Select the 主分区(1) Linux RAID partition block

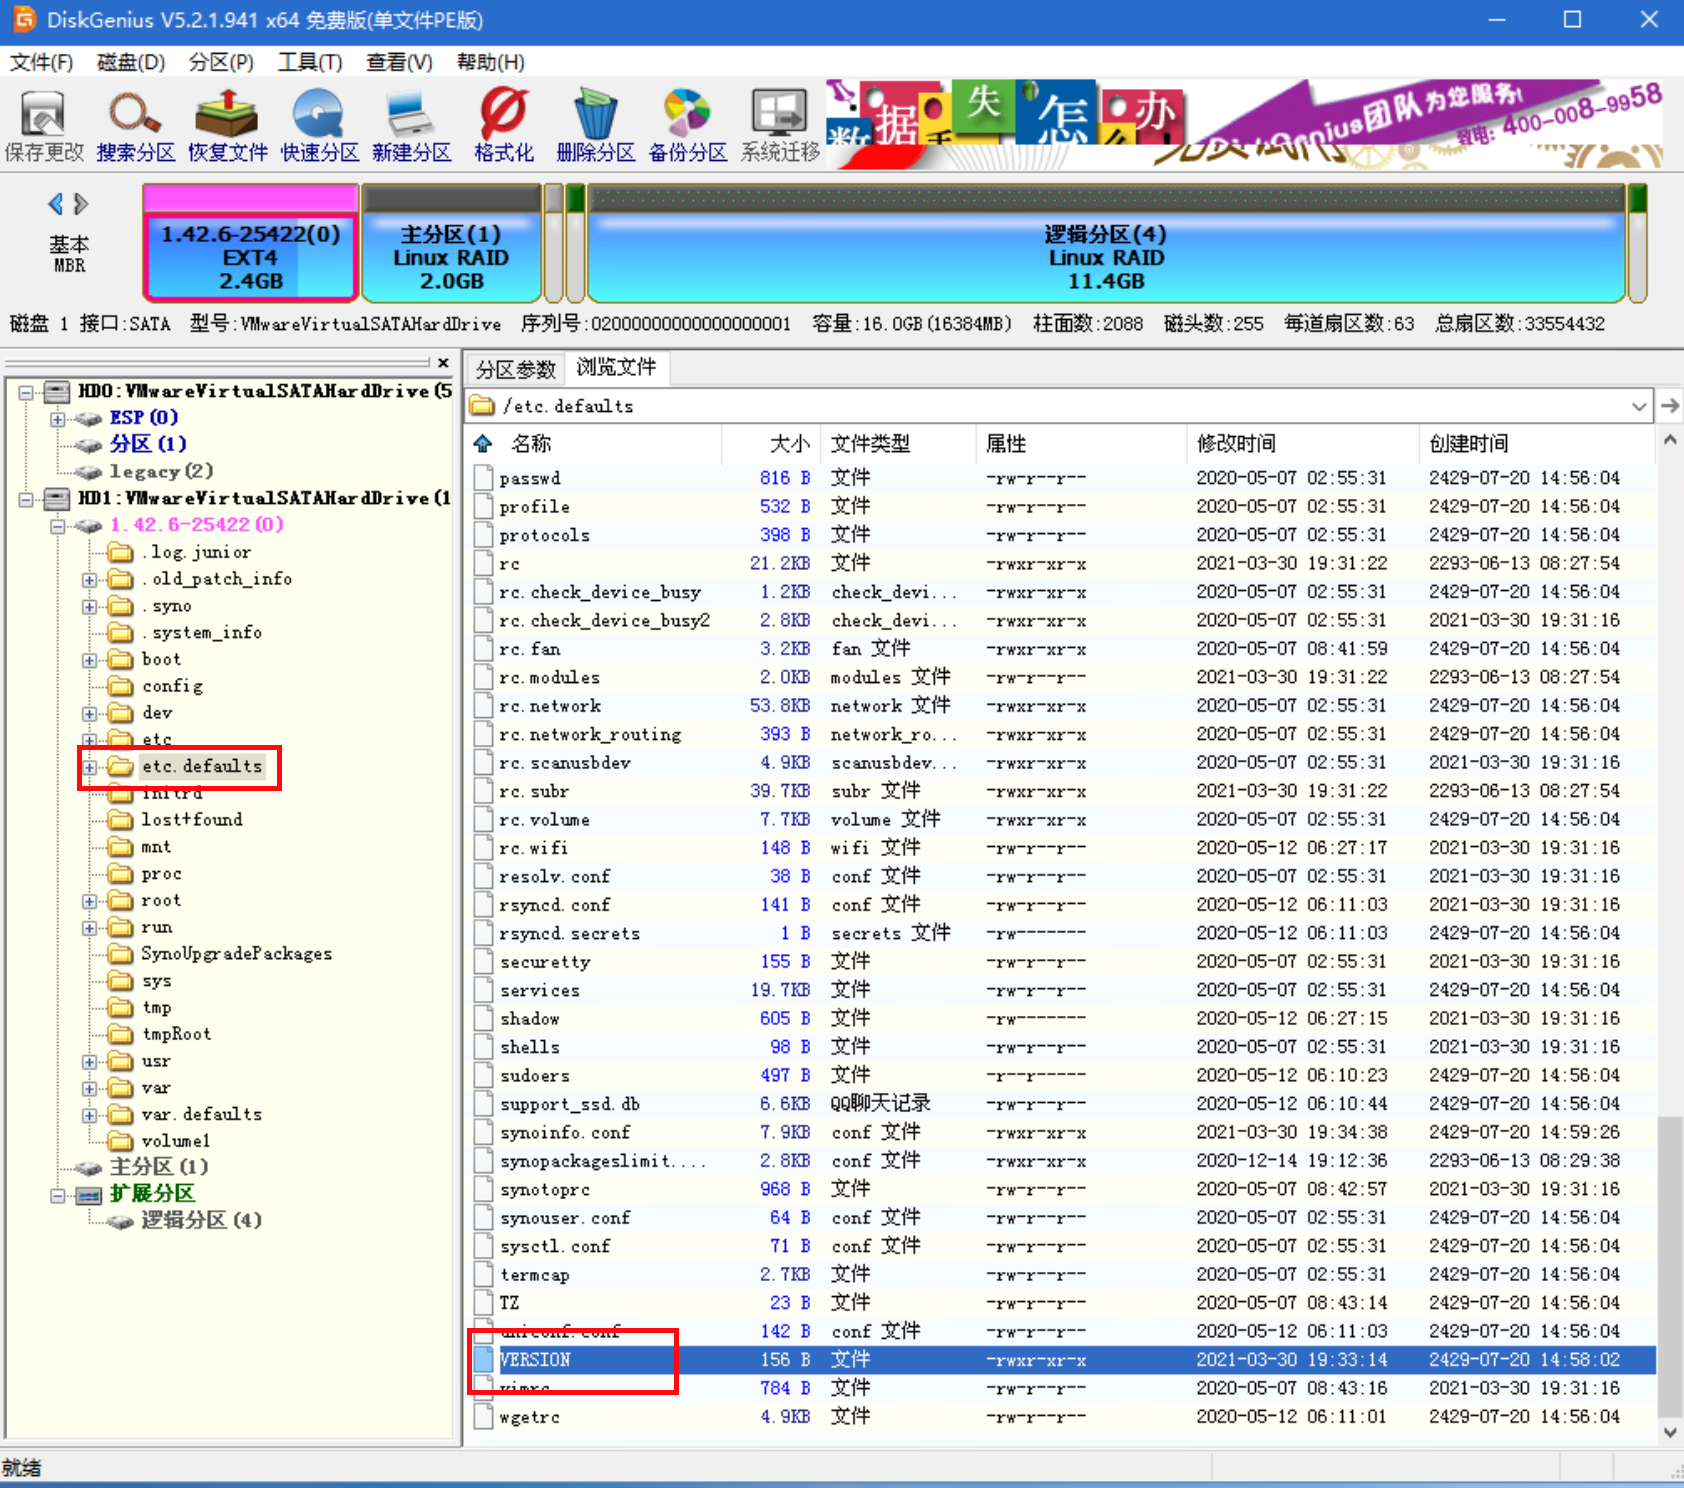tap(451, 242)
